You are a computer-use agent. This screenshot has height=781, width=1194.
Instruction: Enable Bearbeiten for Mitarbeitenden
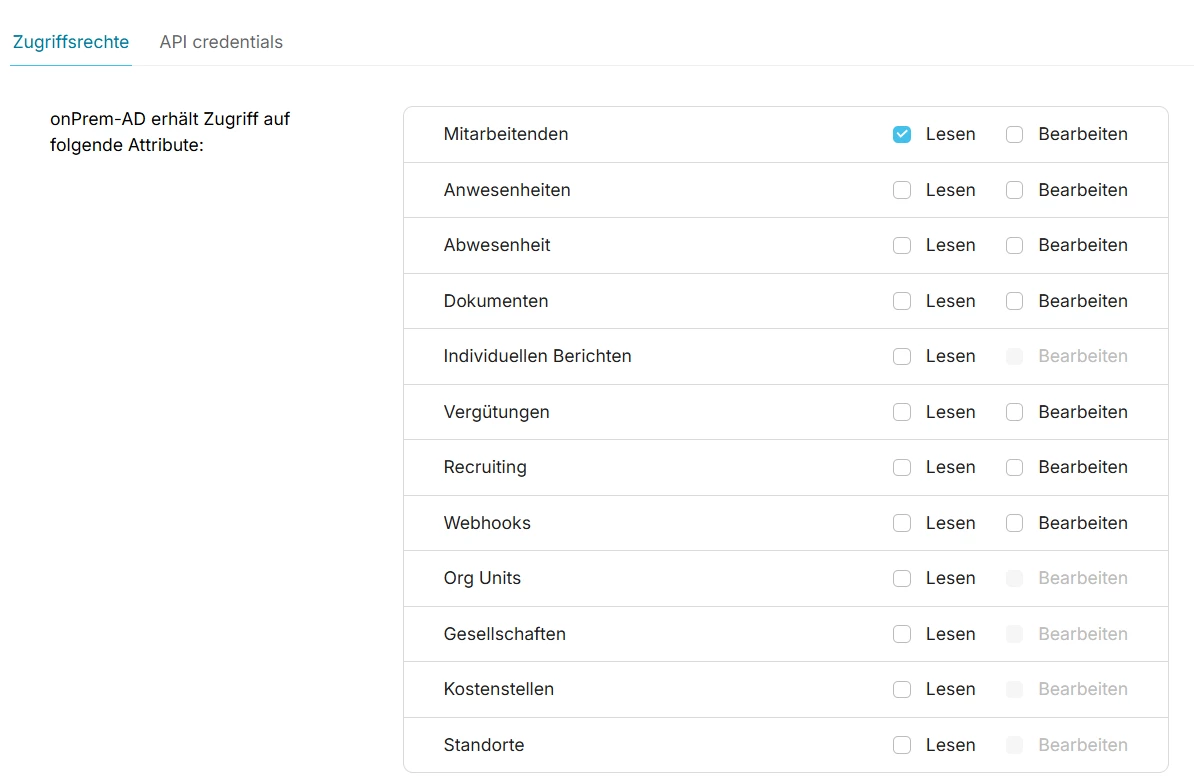1014,135
